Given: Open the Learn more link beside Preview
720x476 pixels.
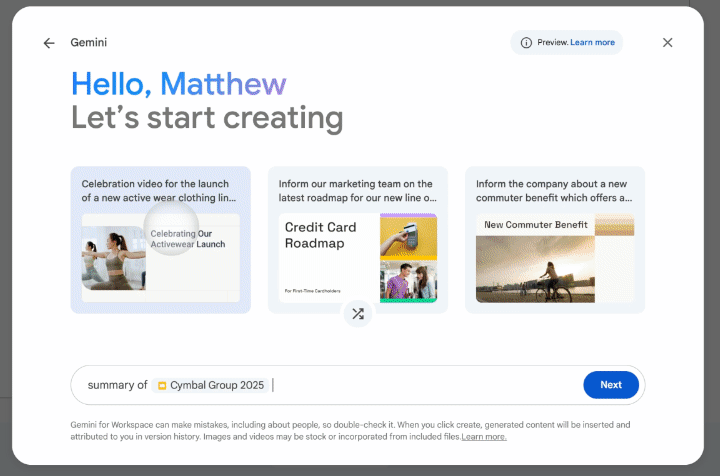Looking at the screenshot, I should tap(592, 43).
